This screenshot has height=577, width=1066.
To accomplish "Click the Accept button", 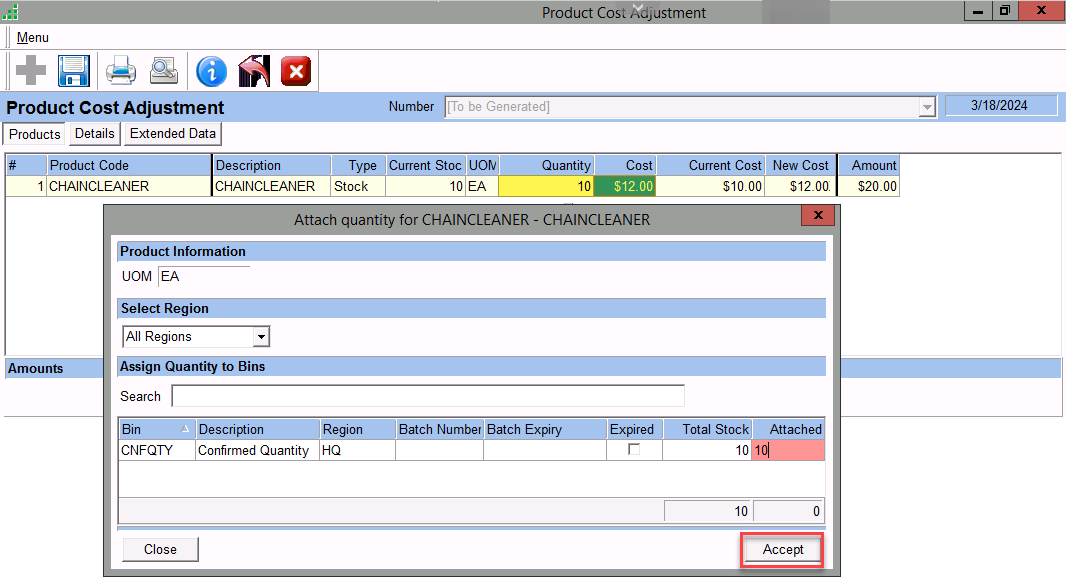I will coord(782,549).
